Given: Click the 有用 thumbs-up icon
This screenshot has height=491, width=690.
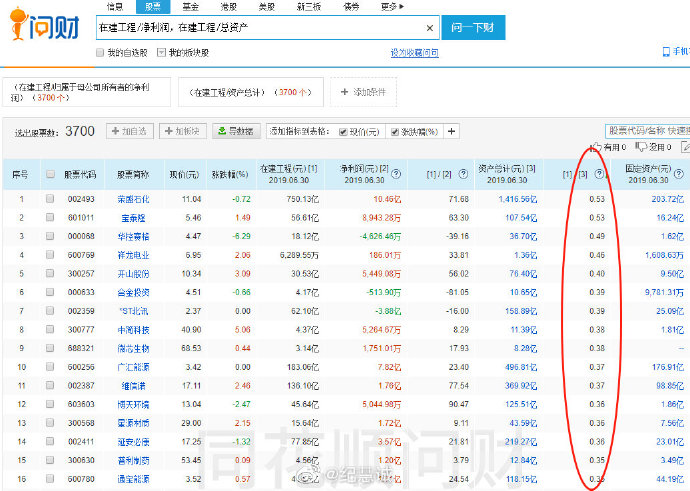Looking at the screenshot, I should (597, 147).
